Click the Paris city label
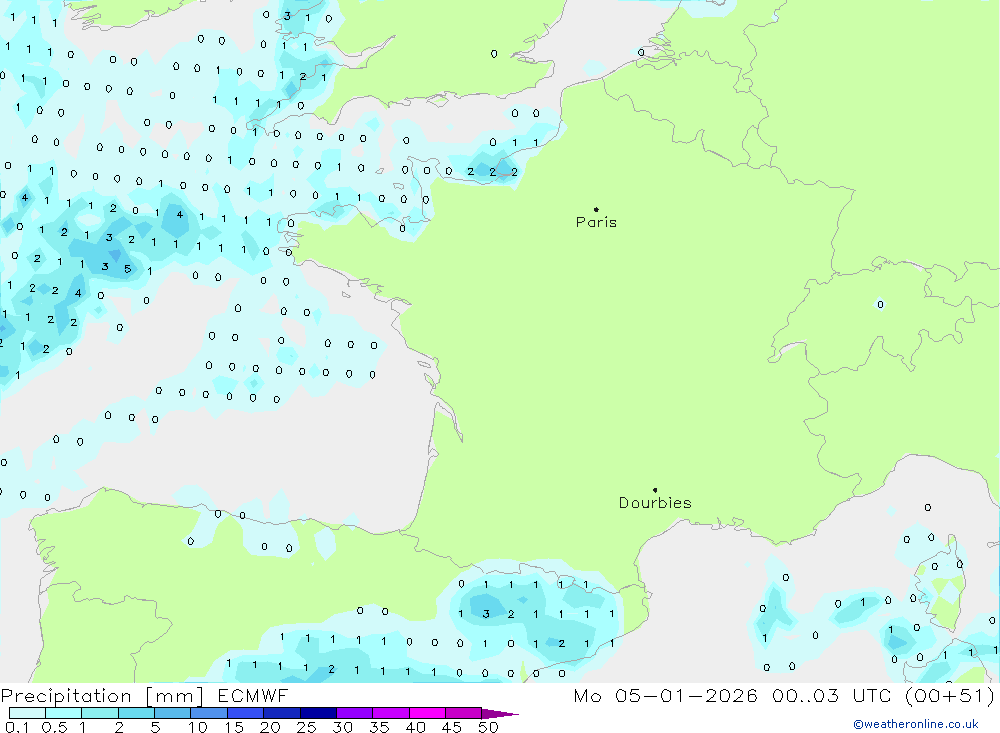The height and width of the screenshot is (733, 1000). 596,222
